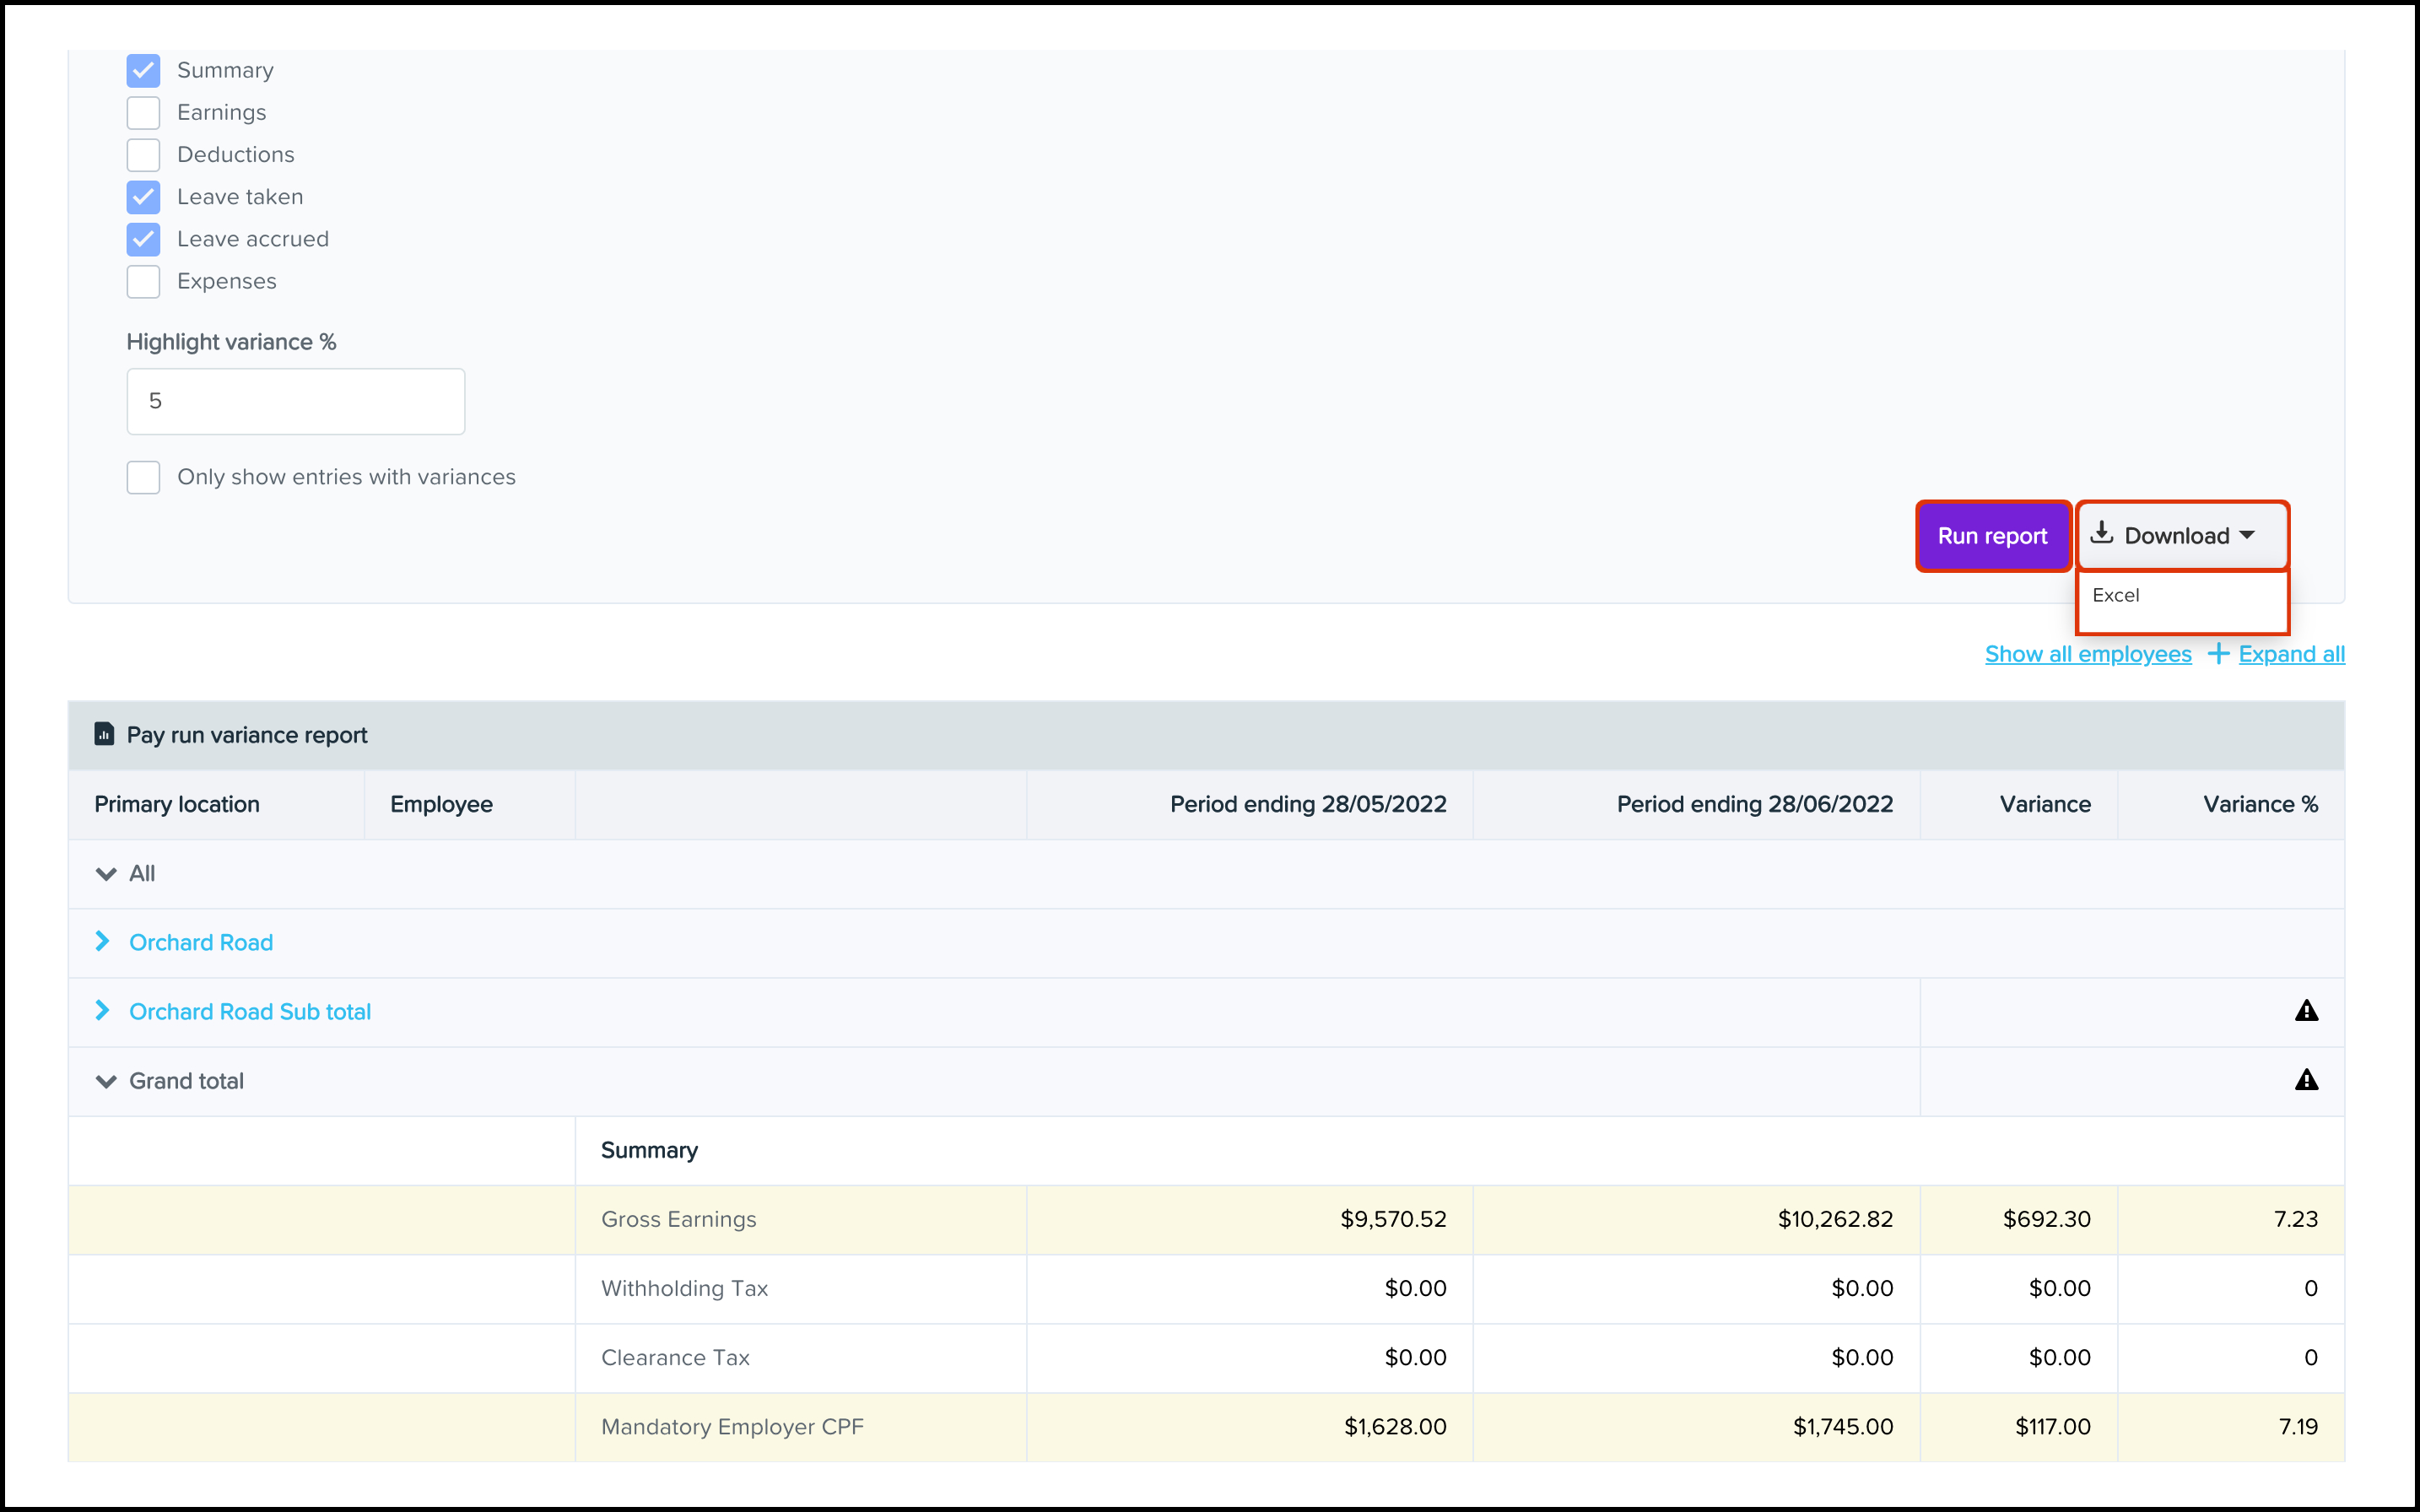The width and height of the screenshot is (2420, 1512).
Task: Focus the Highlight variance % input field
Action: 296,402
